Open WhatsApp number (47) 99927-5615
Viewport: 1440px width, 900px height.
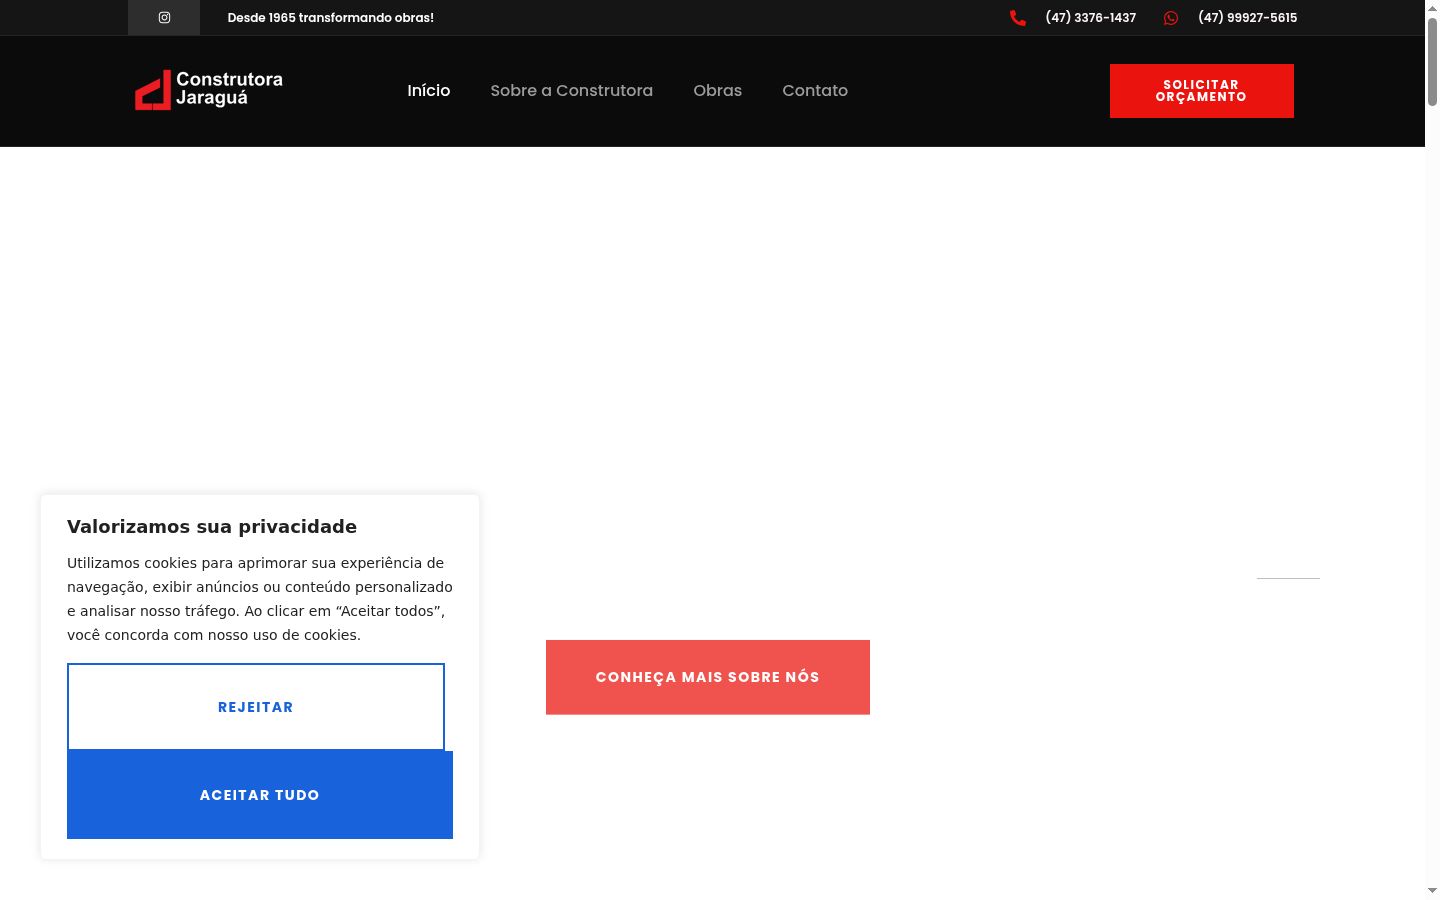click(x=1248, y=18)
